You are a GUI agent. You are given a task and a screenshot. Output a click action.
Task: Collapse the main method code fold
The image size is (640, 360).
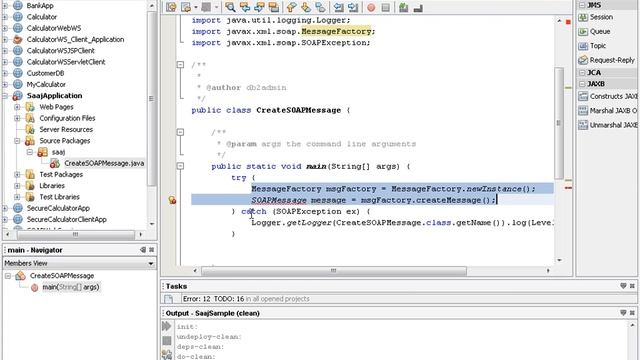click(180, 166)
